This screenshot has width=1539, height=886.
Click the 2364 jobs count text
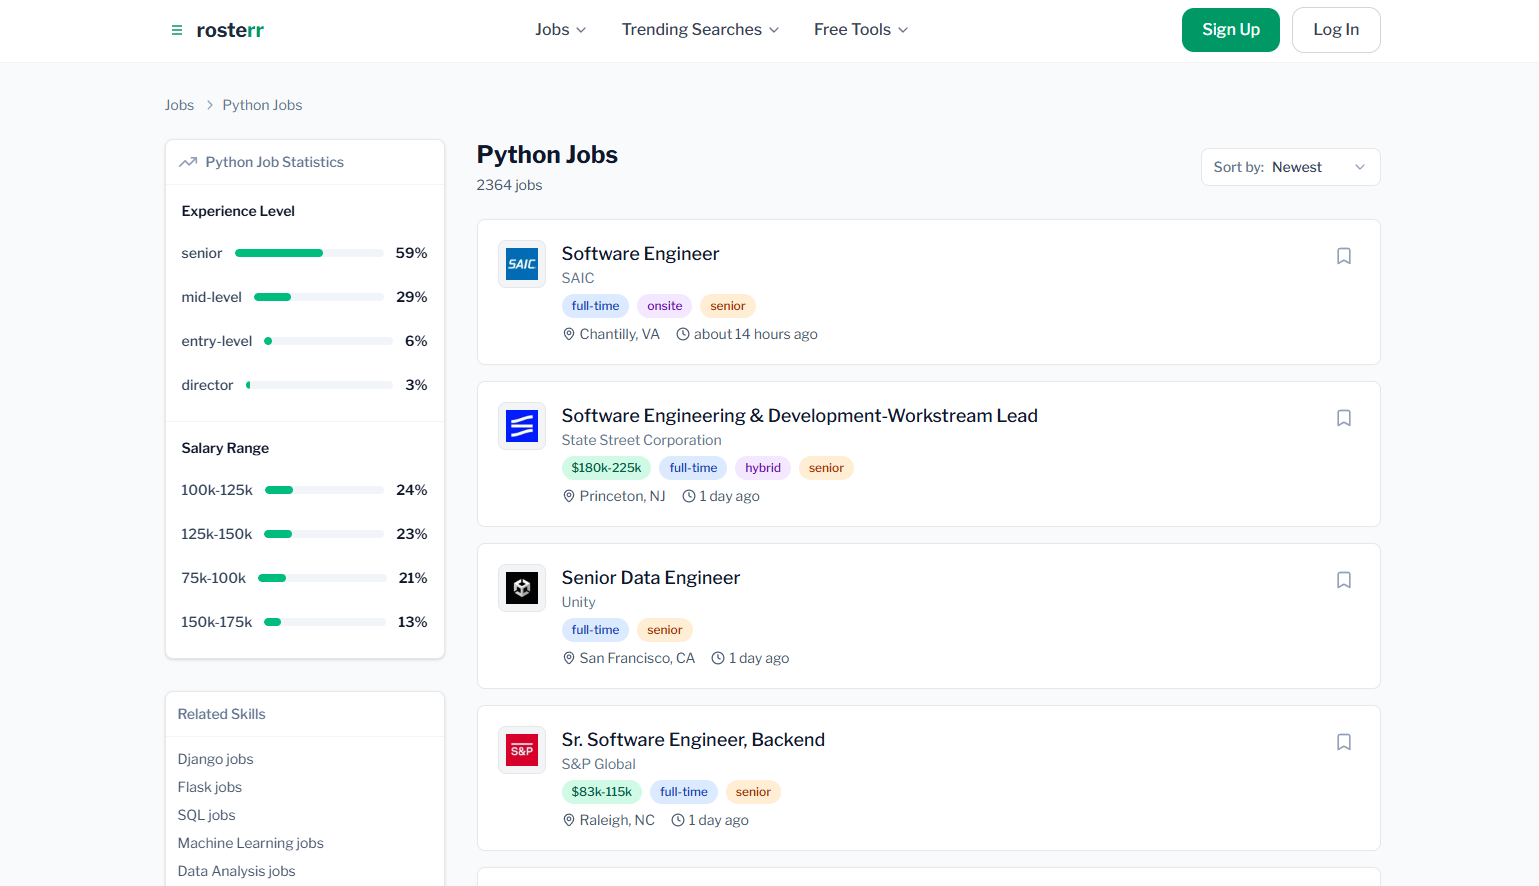tap(509, 185)
